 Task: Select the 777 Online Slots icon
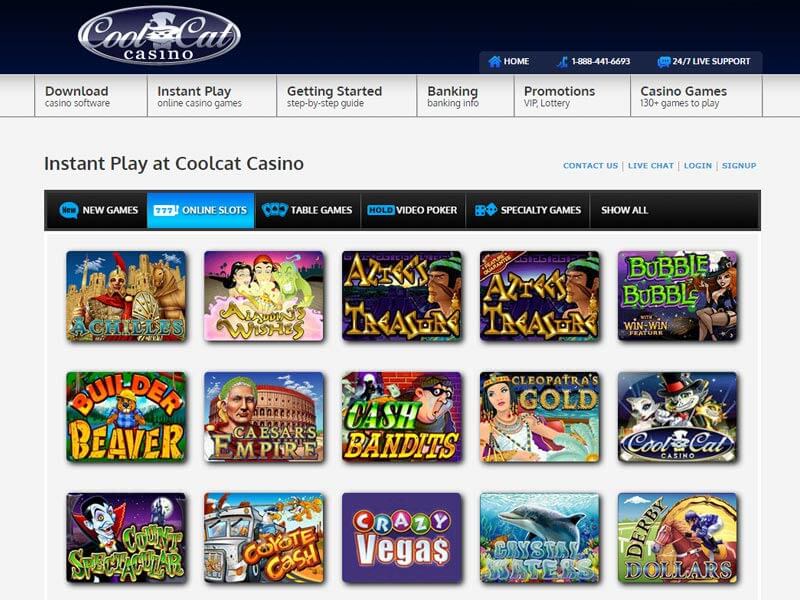point(166,210)
